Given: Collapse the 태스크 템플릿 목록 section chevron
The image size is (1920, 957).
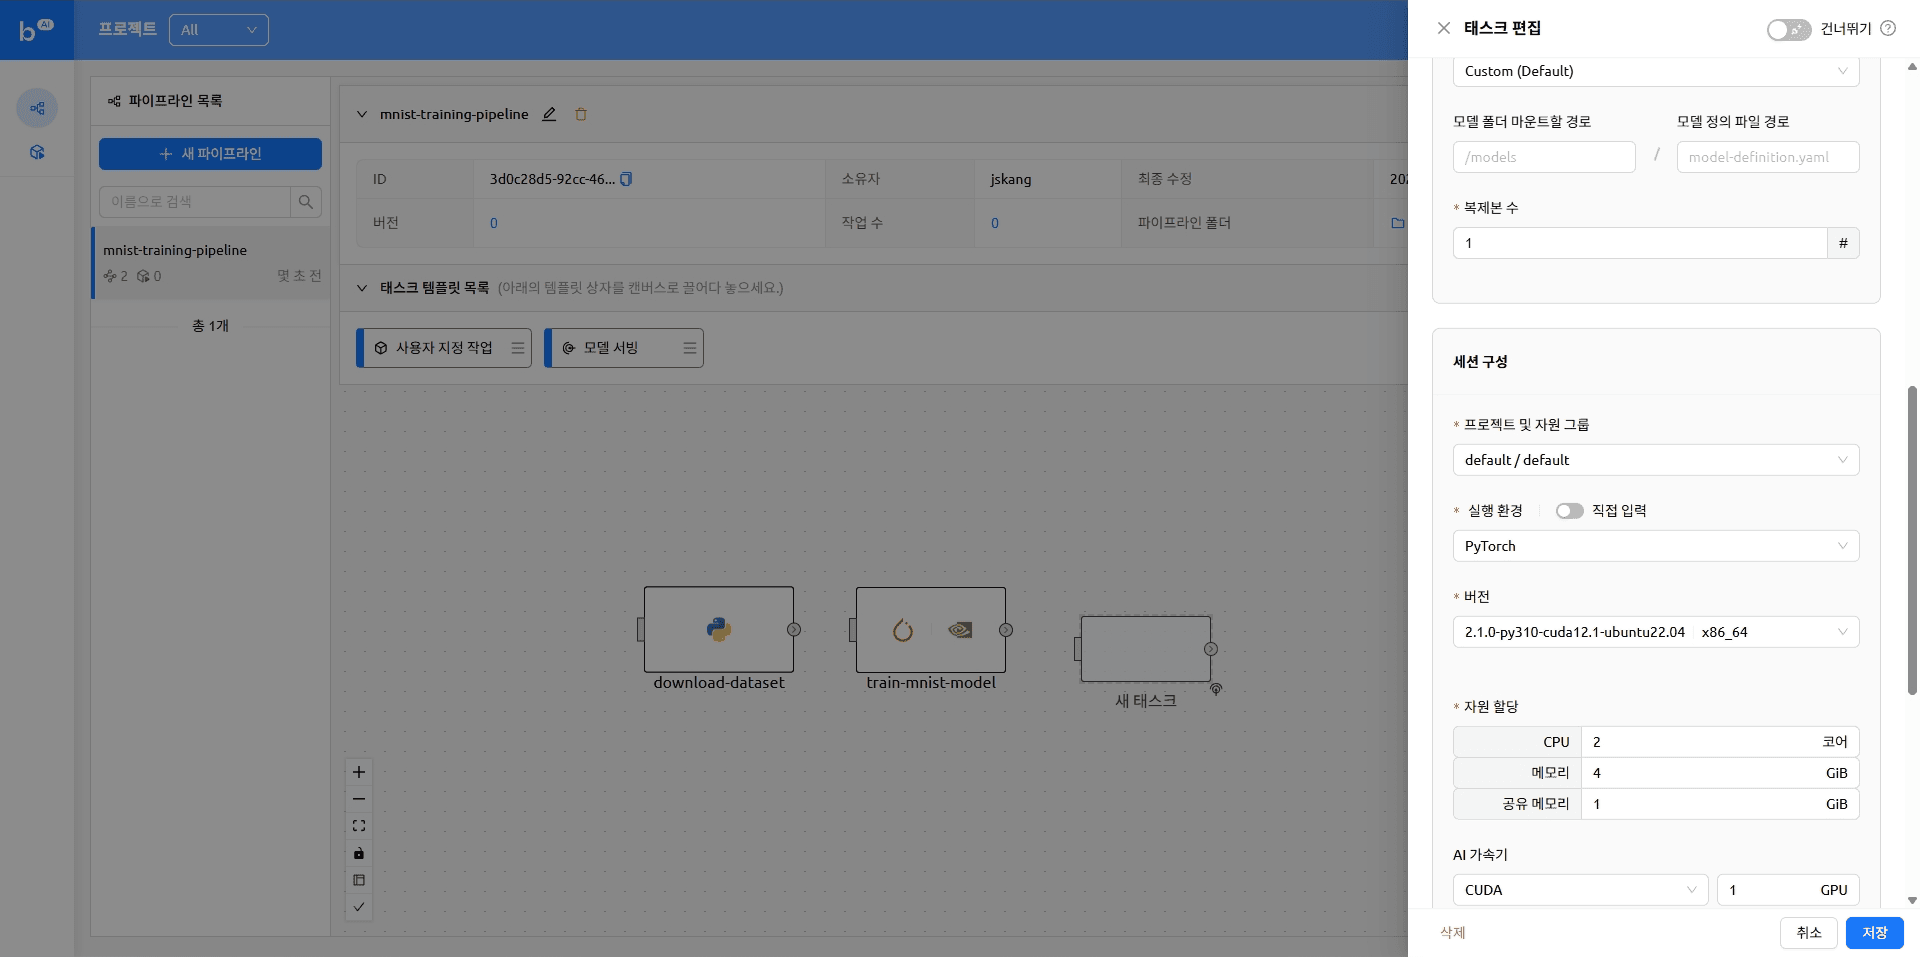Looking at the screenshot, I should [362, 288].
